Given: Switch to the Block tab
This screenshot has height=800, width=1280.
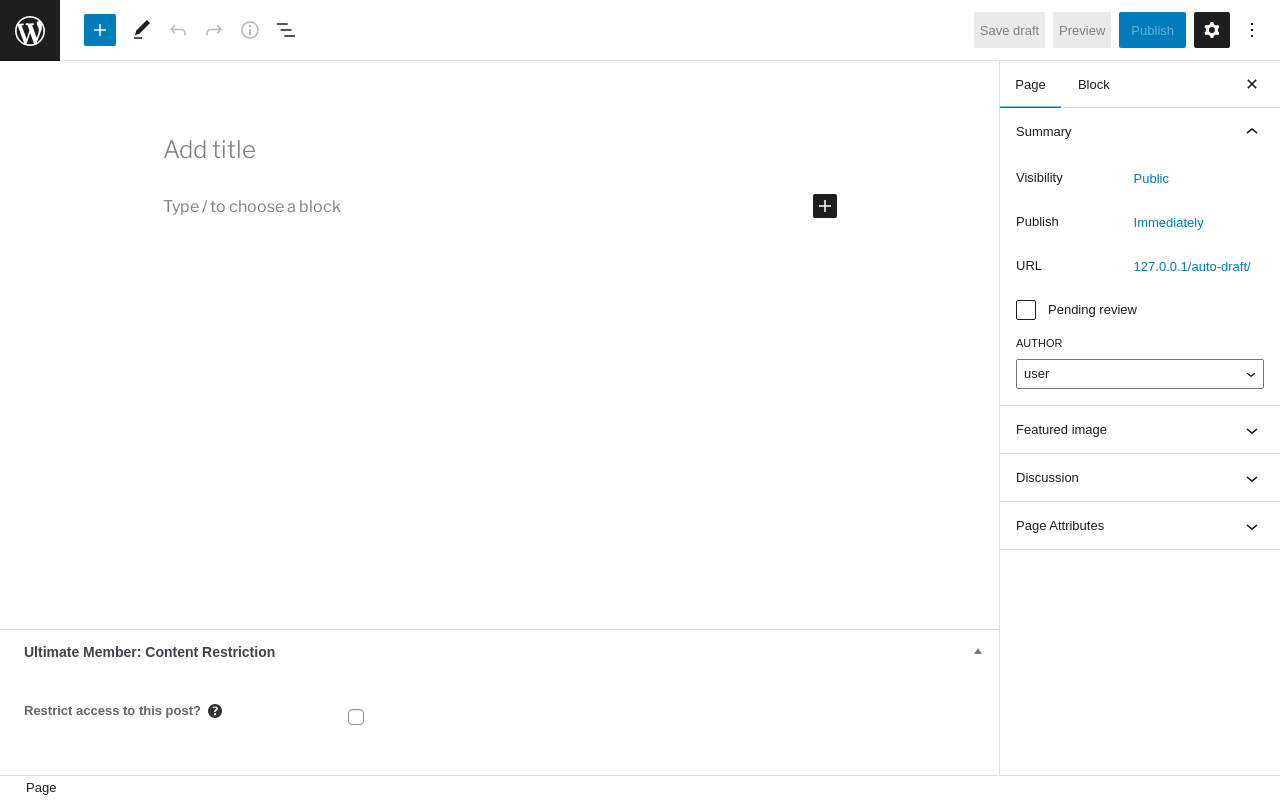Looking at the screenshot, I should pos(1094,84).
